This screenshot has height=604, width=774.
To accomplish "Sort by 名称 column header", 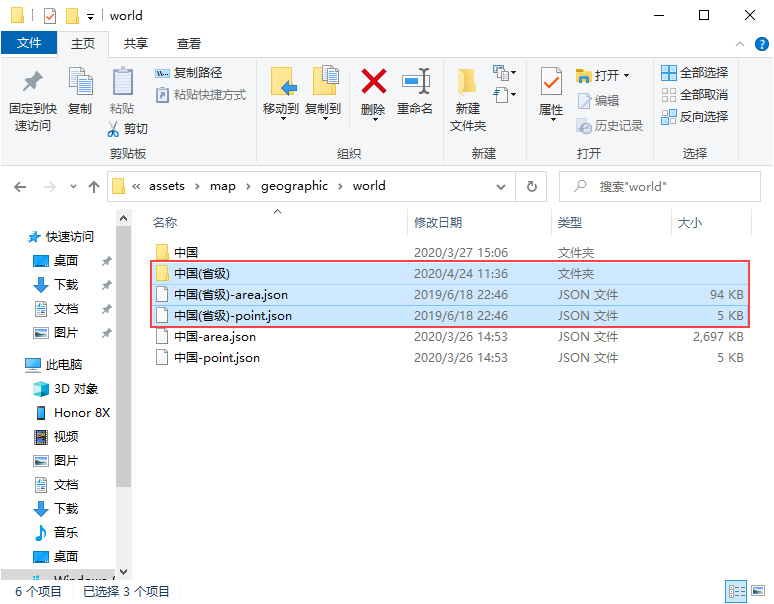I will [165, 223].
